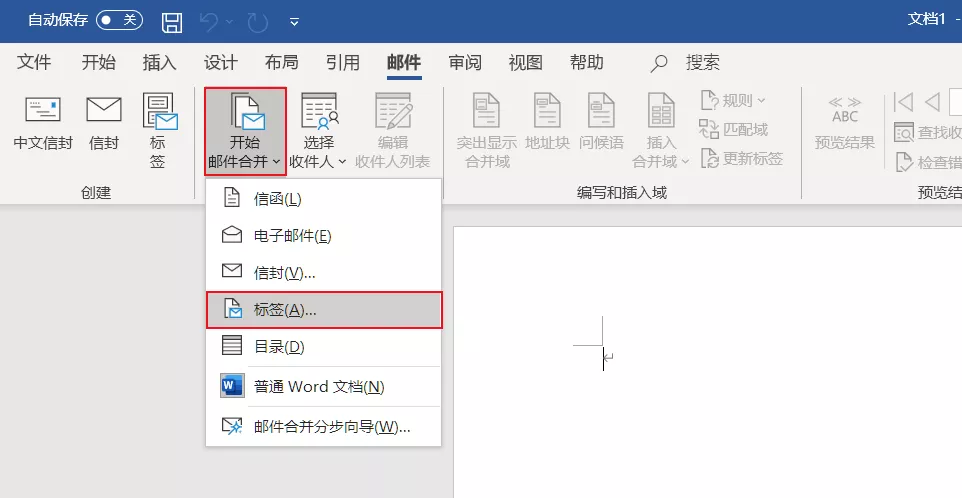Choose 电子邮件(E) from the dropdown menu
The width and height of the screenshot is (962, 498).
[x=323, y=236]
